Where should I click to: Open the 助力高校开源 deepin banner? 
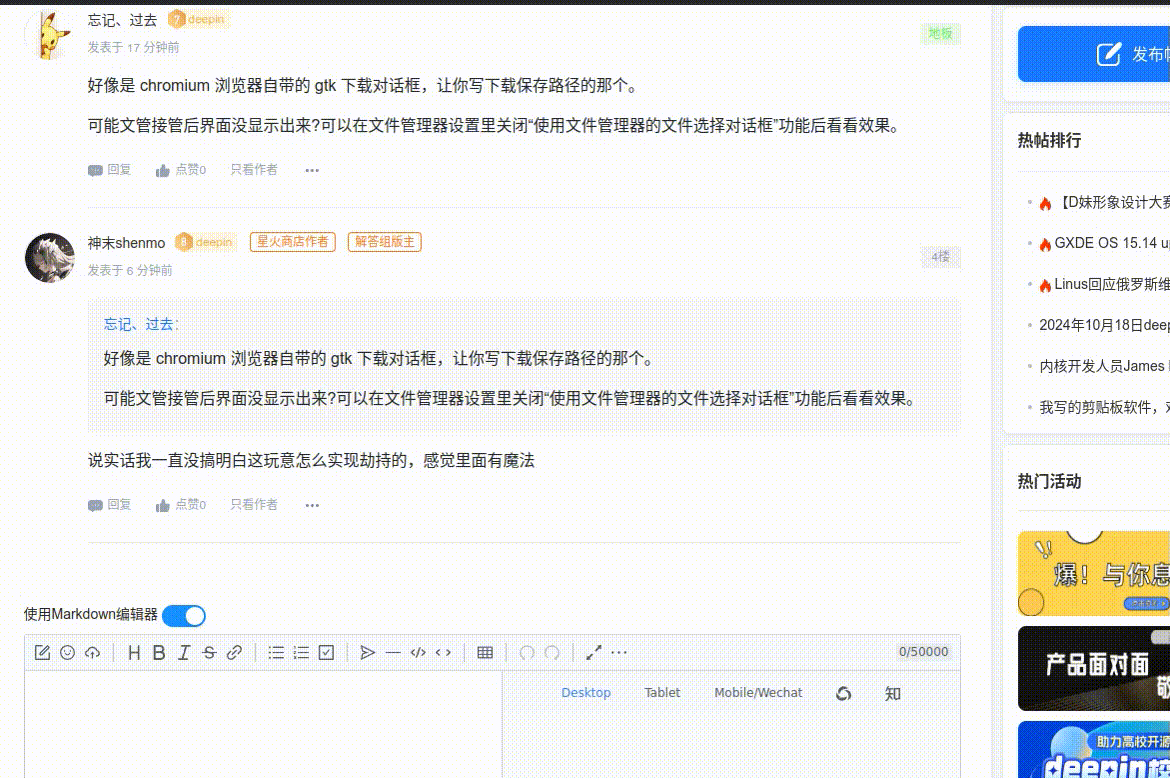click(x=1094, y=750)
